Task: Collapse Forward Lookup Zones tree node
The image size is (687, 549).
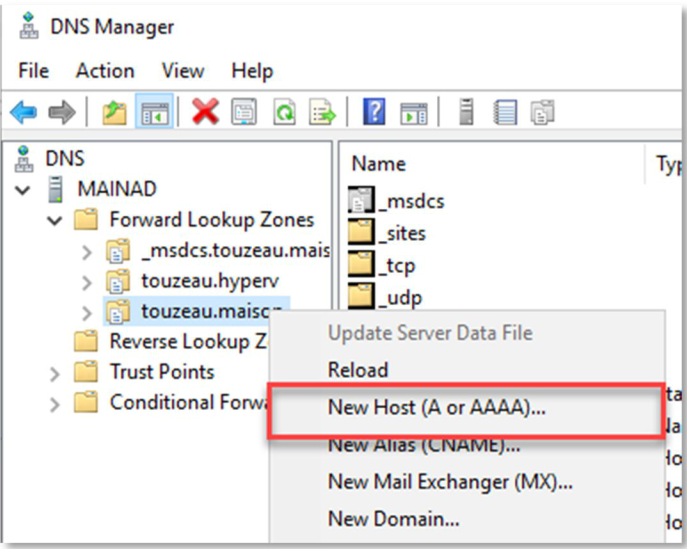Action: (x=54, y=220)
